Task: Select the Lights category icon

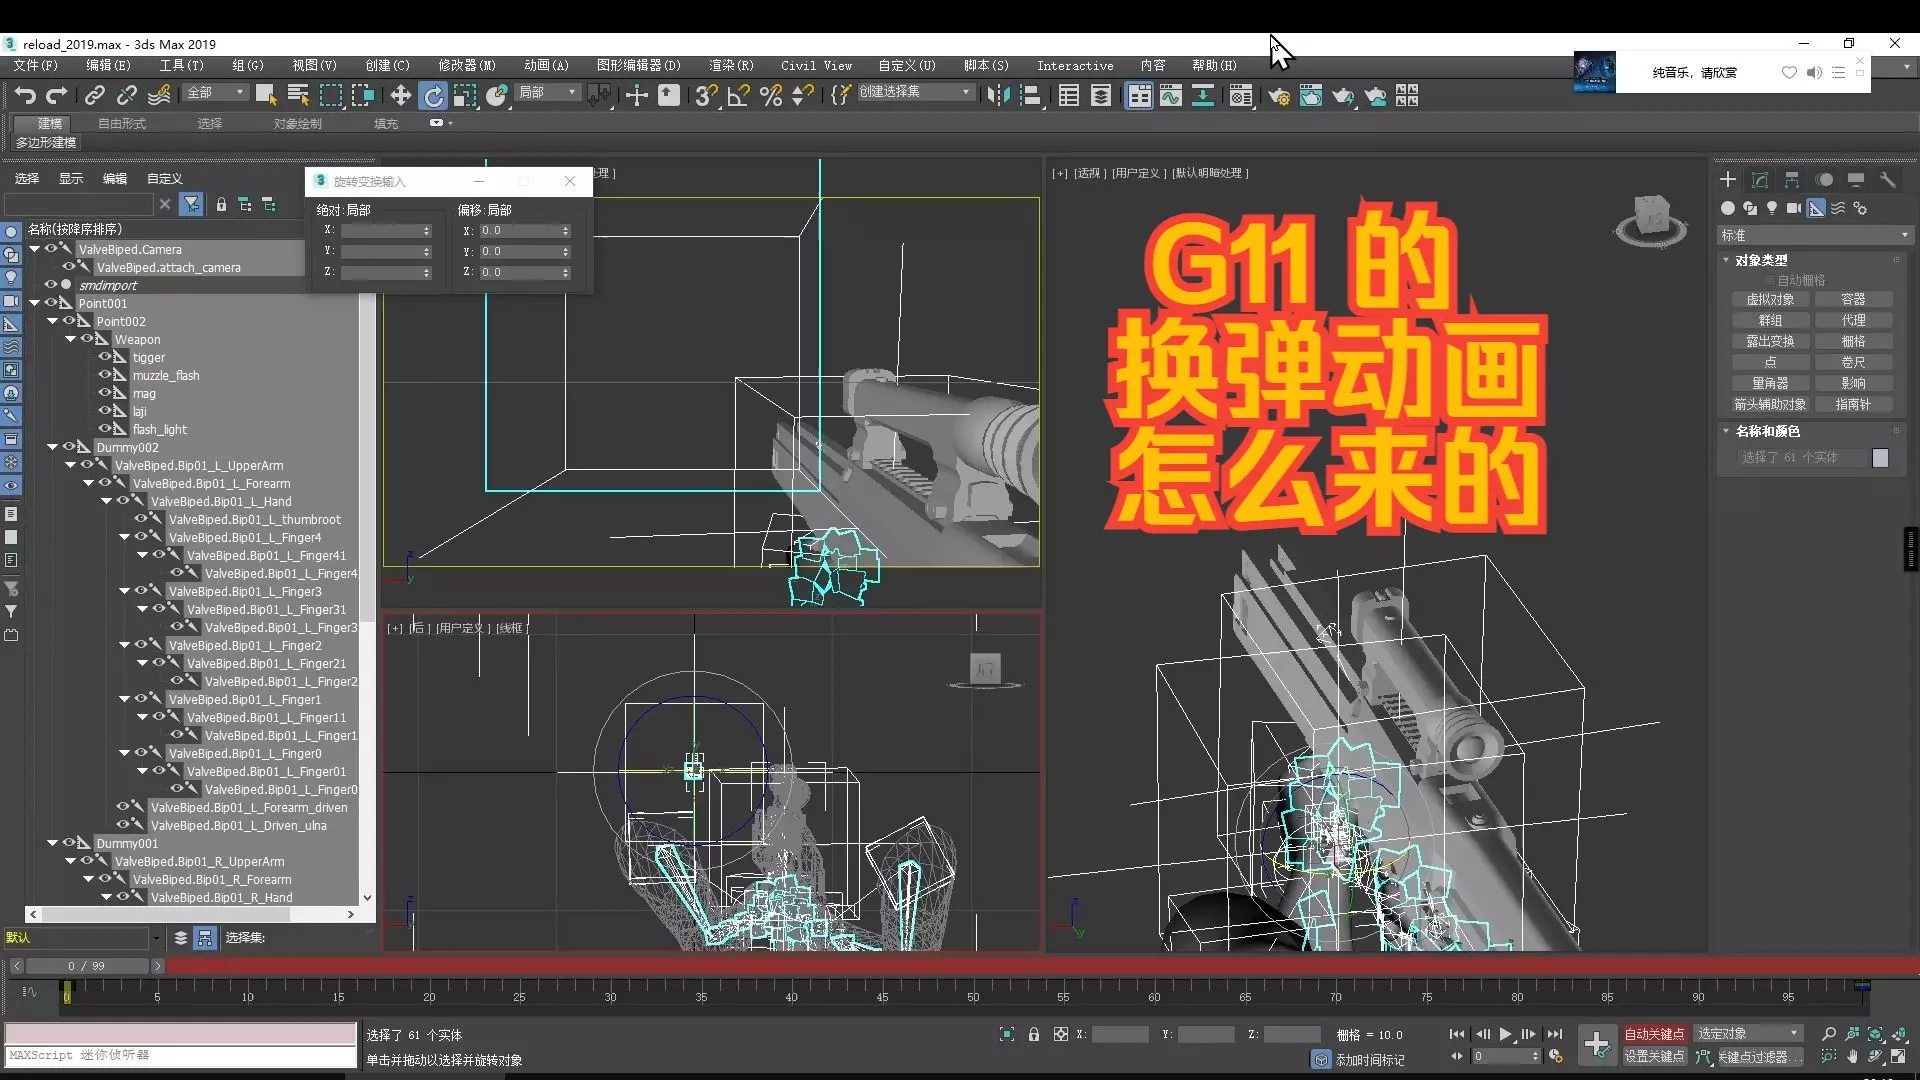Action: click(x=1772, y=208)
